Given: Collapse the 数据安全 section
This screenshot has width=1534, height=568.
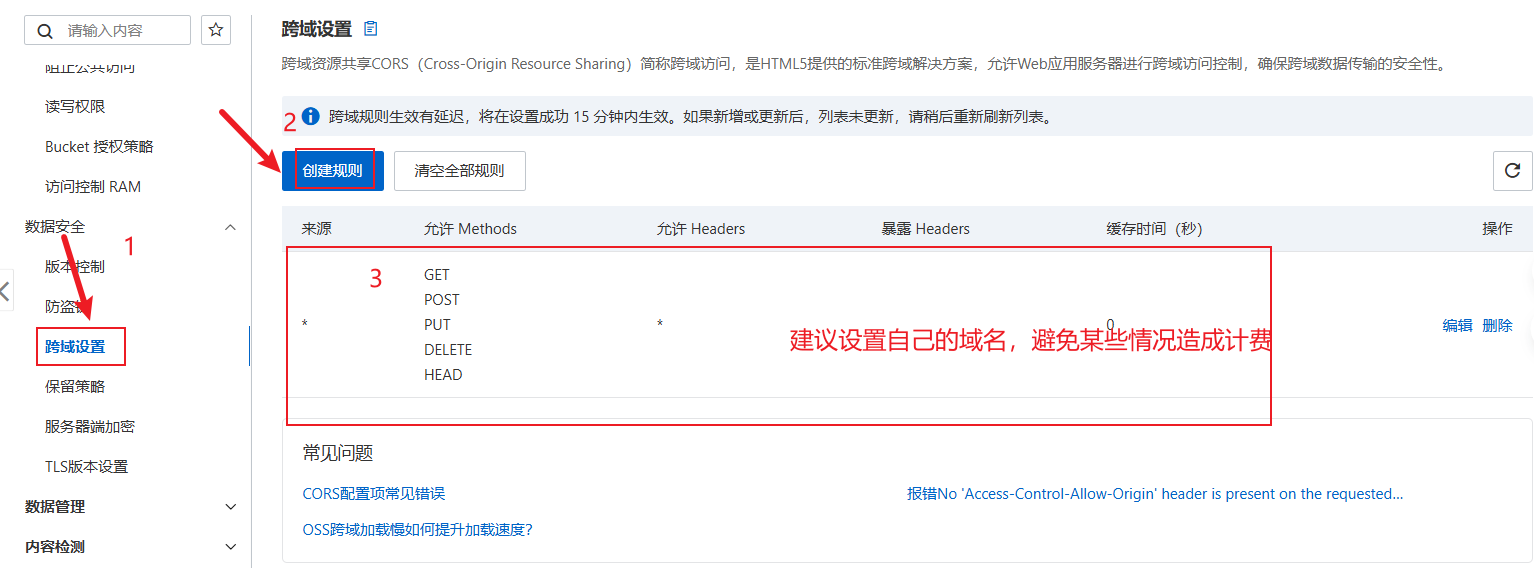Looking at the screenshot, I should pos(230,227).
